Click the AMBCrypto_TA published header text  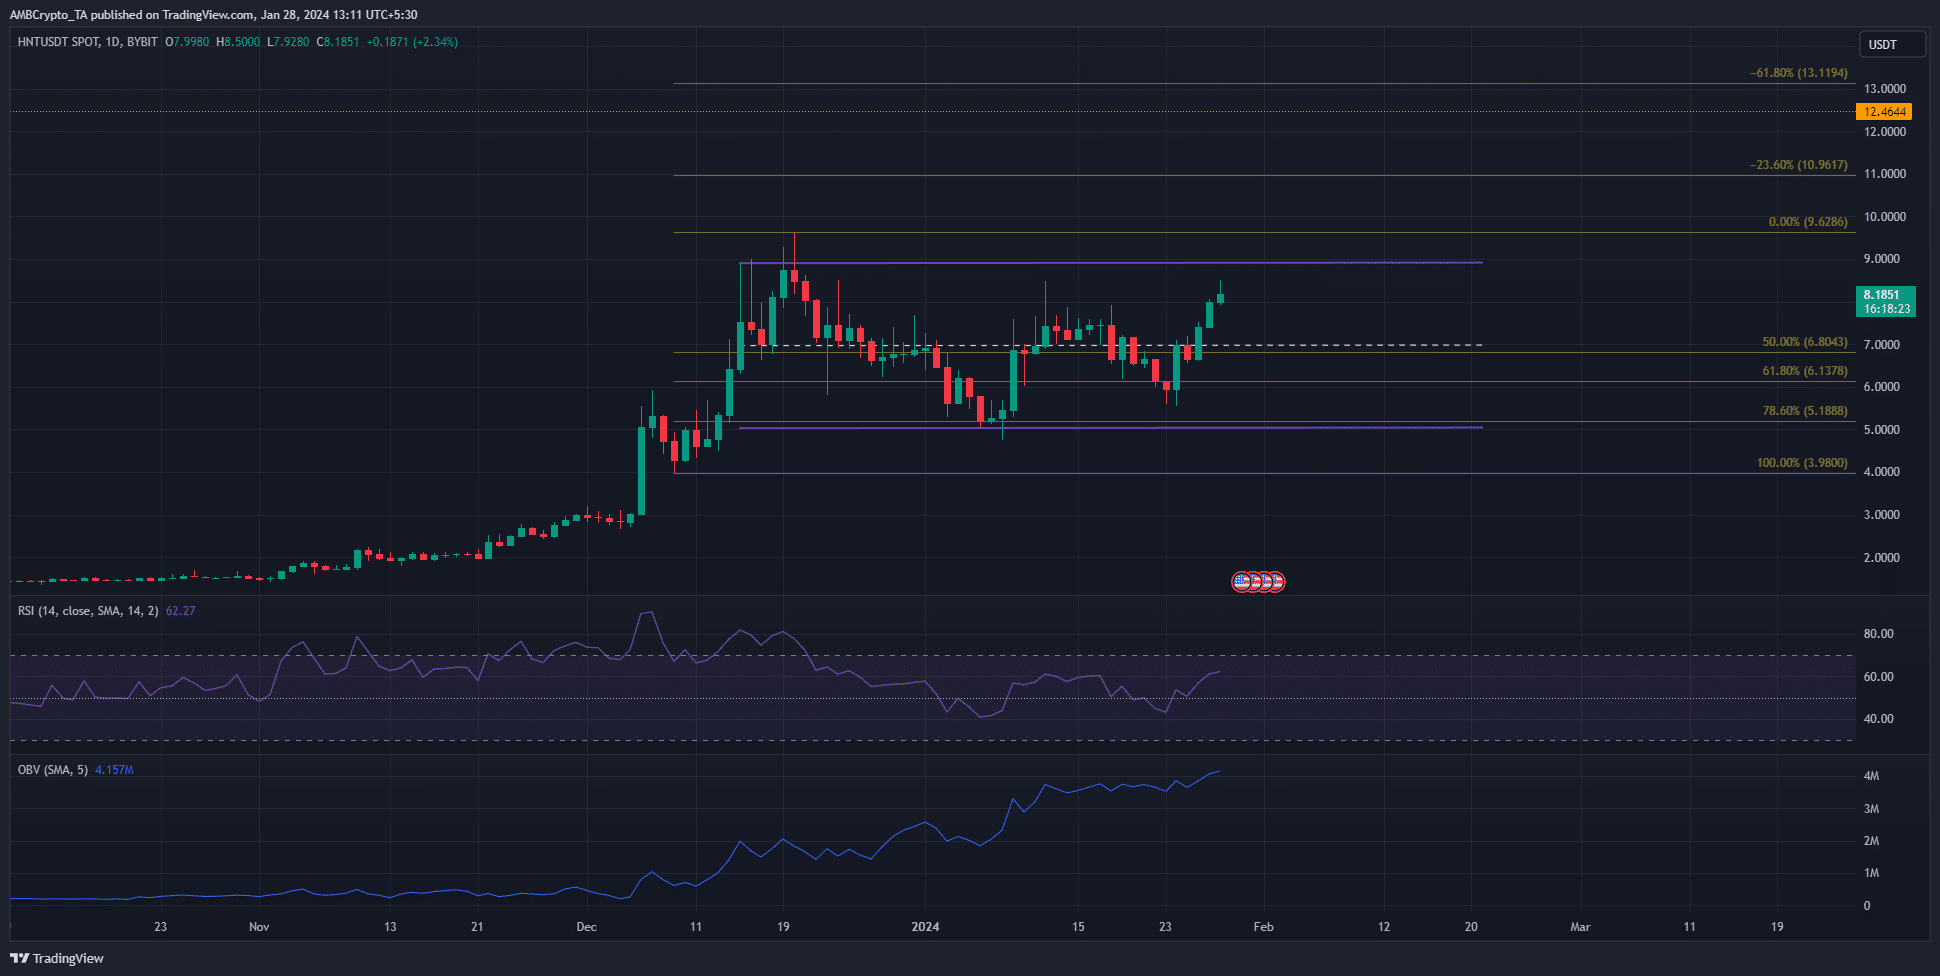click(215, 15)
